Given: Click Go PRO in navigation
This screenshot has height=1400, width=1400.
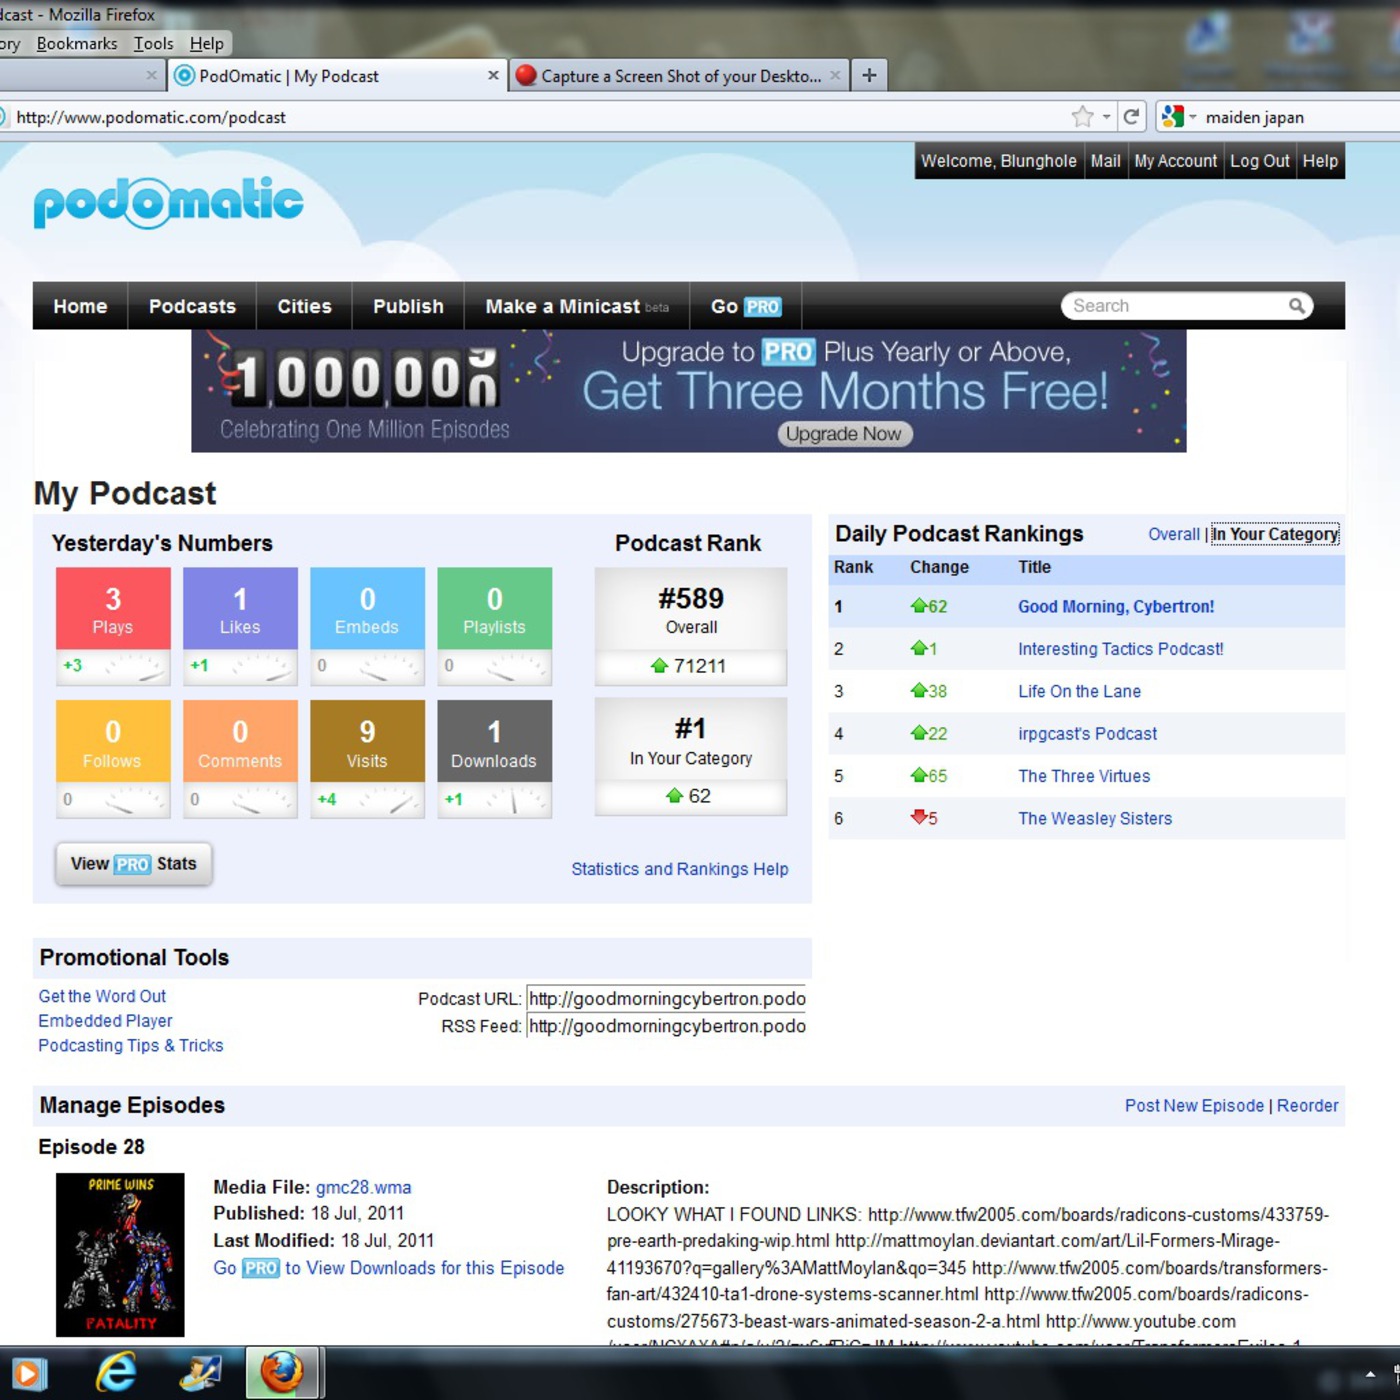Looking at the screenshot, I should (x=746, y=306).
